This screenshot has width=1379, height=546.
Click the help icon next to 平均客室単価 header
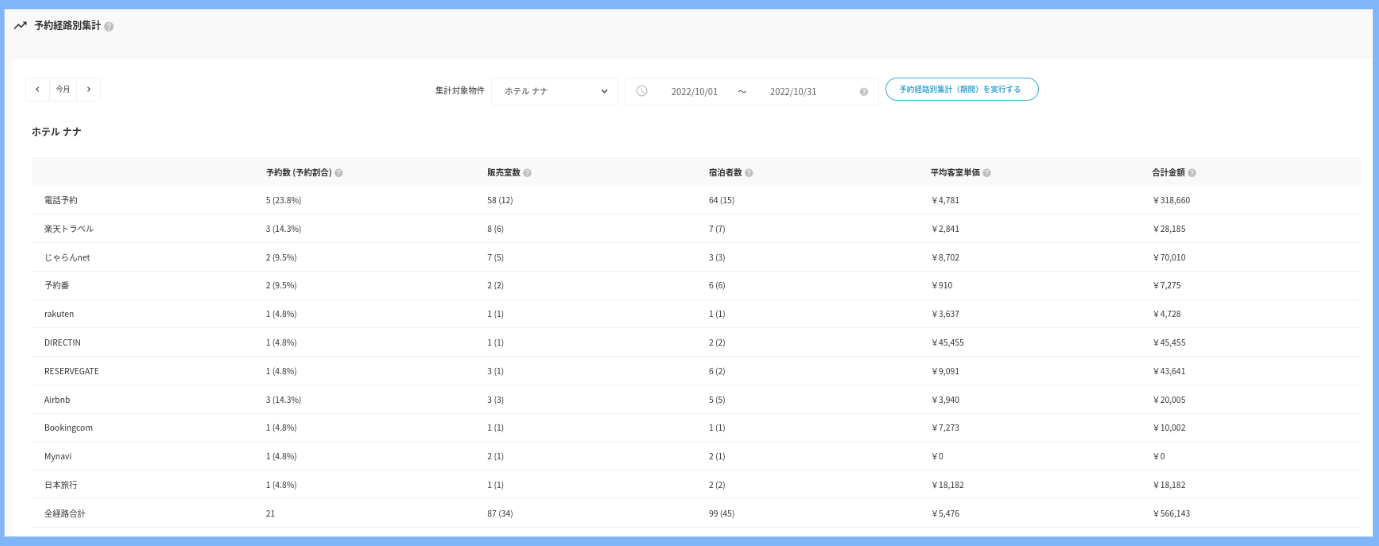(986, 173)
